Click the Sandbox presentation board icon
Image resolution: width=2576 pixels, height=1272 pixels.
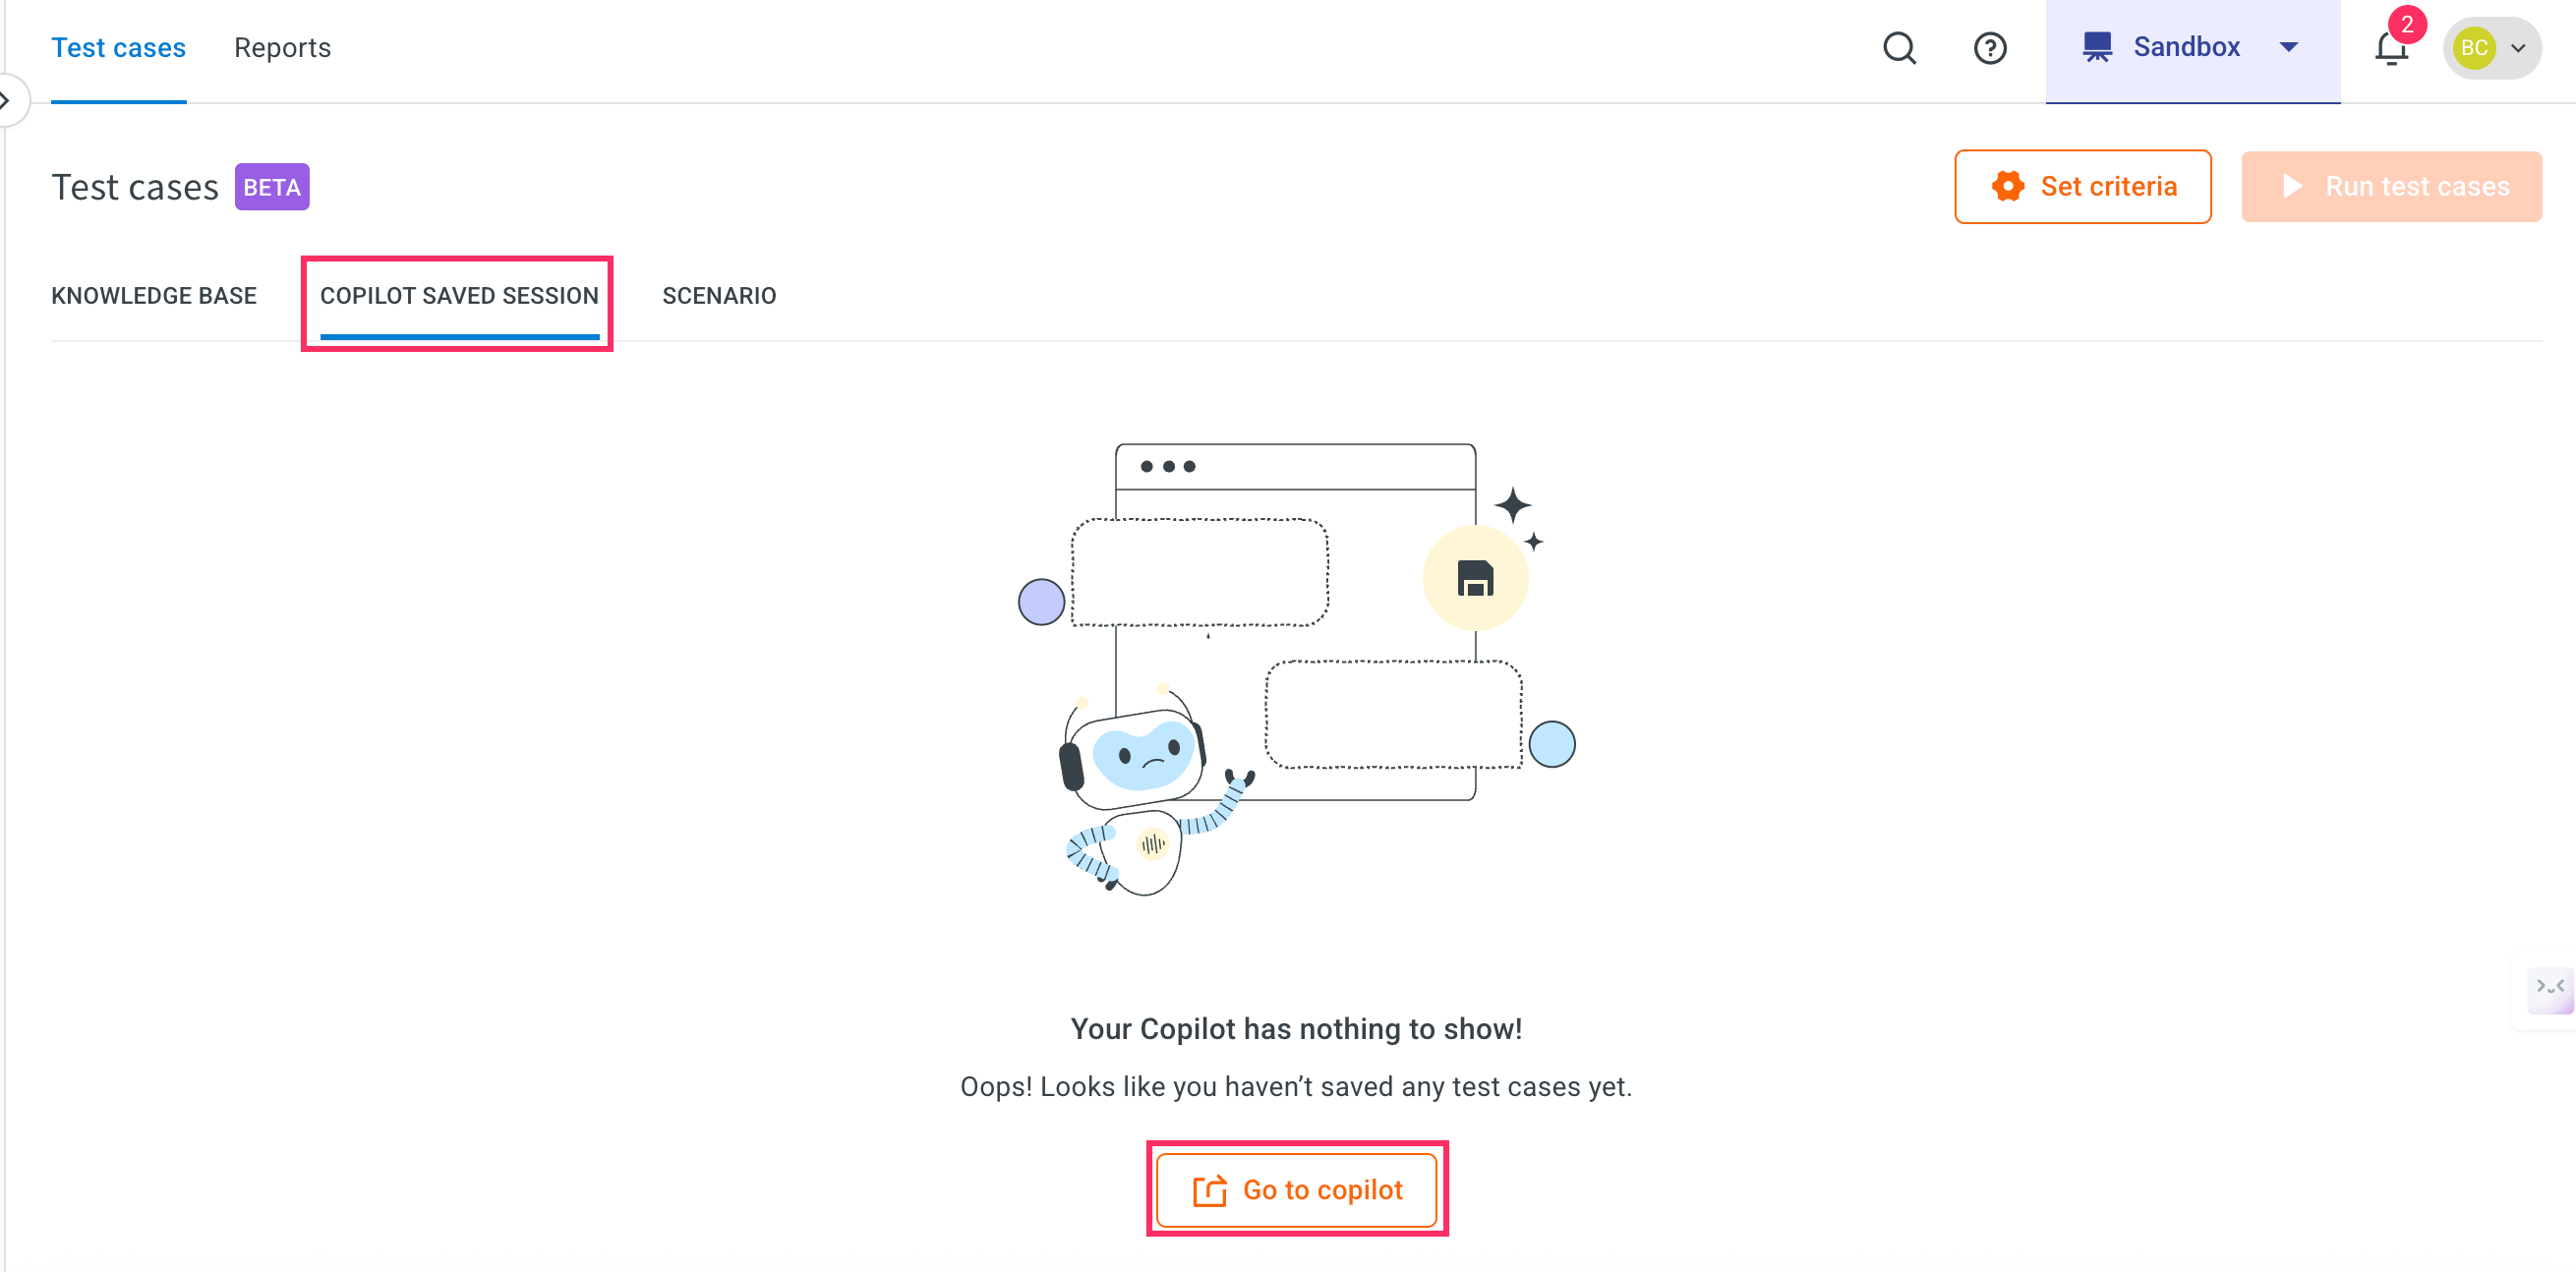tap(2097, 47)
